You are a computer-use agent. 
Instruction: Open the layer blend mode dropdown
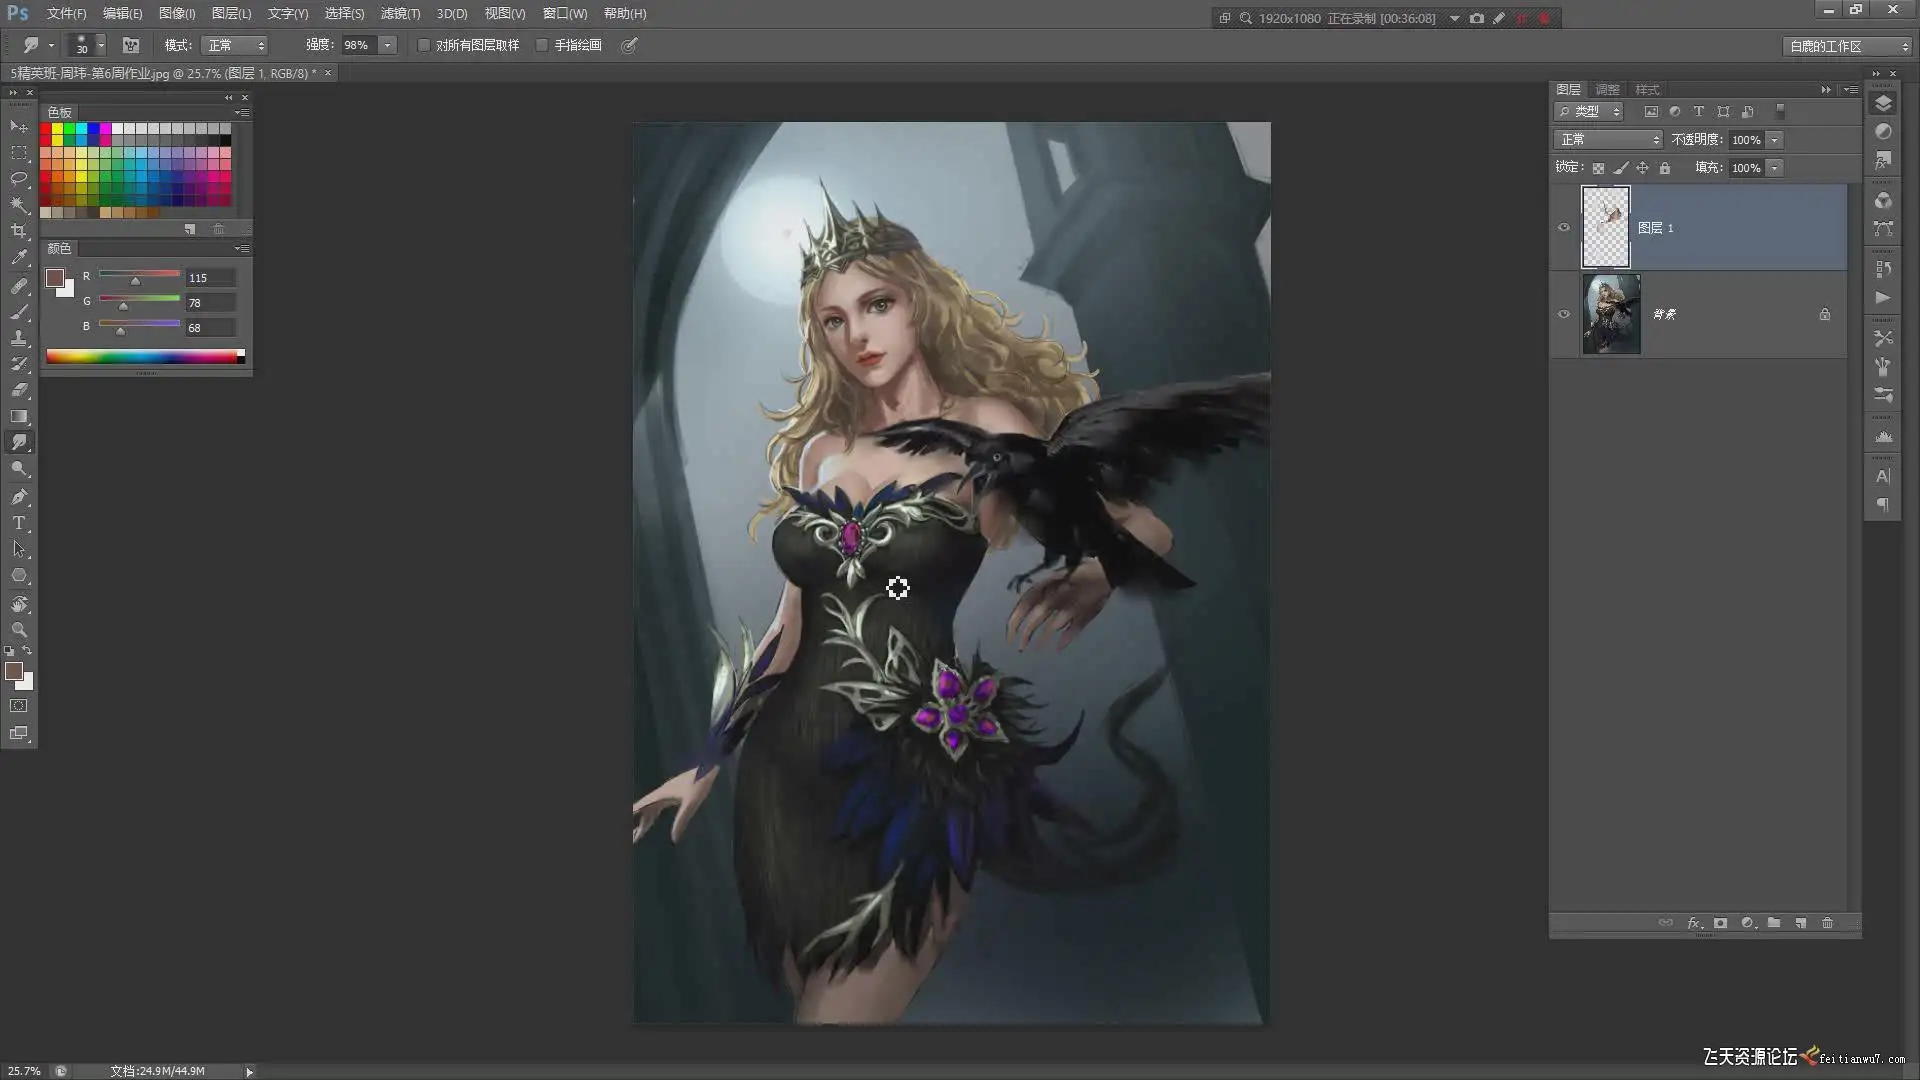click(1608, 140)
